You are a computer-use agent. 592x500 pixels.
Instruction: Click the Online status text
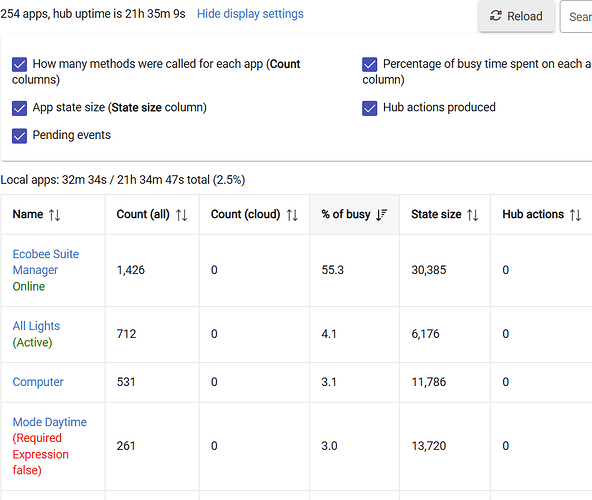pos(29,286)
